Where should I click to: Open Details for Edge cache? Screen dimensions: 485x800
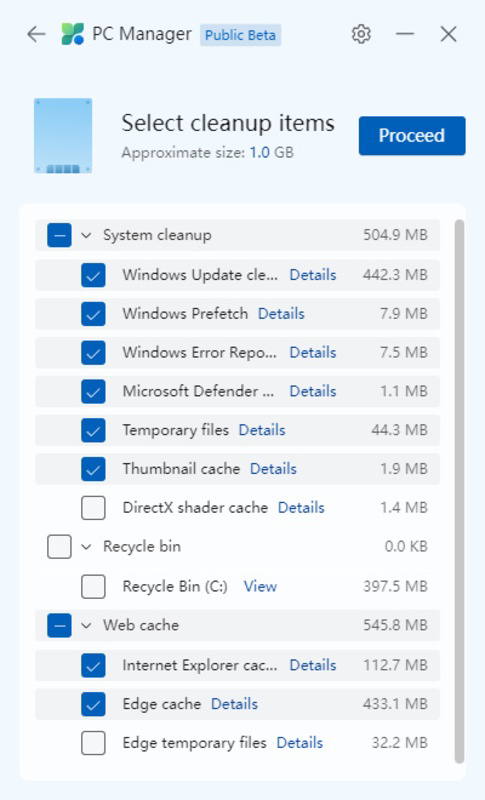[x=235, y=704]
